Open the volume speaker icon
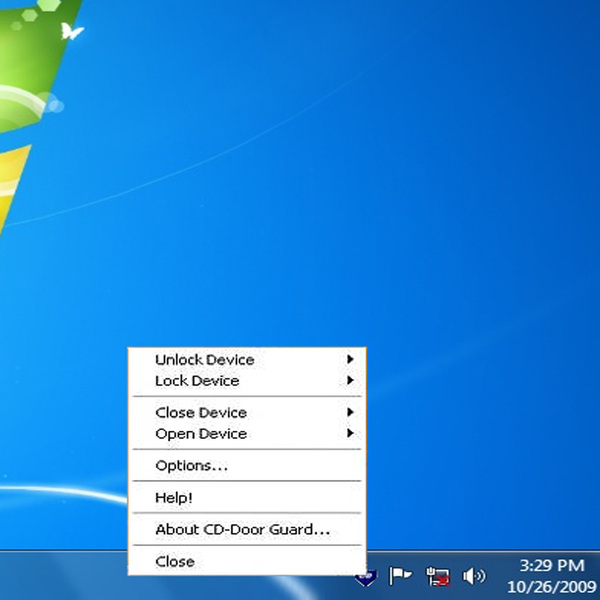This screenshot has height=600, width=600. [474, 576]
